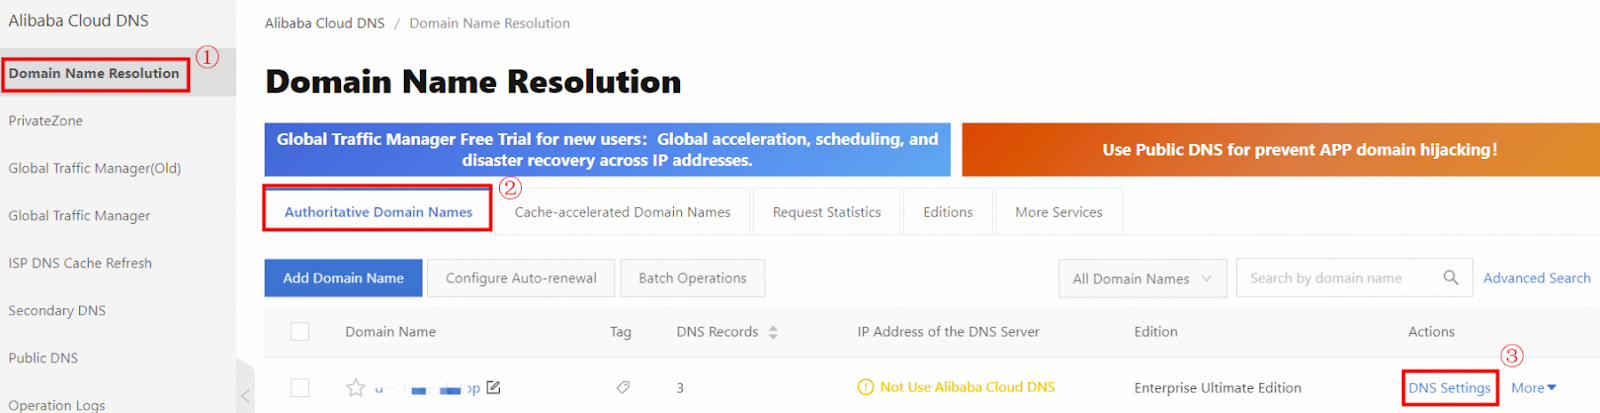Open Secondary DNS in sidebar

pos(57,311)
